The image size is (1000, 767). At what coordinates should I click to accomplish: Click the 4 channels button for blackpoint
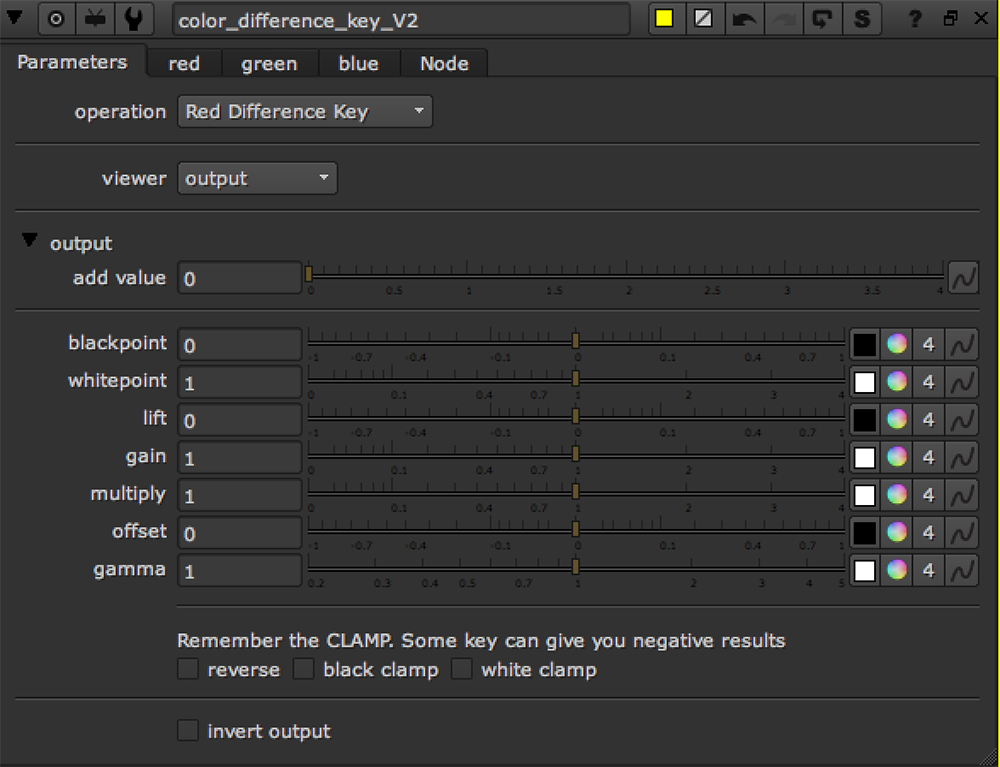(x=929, y=345)
